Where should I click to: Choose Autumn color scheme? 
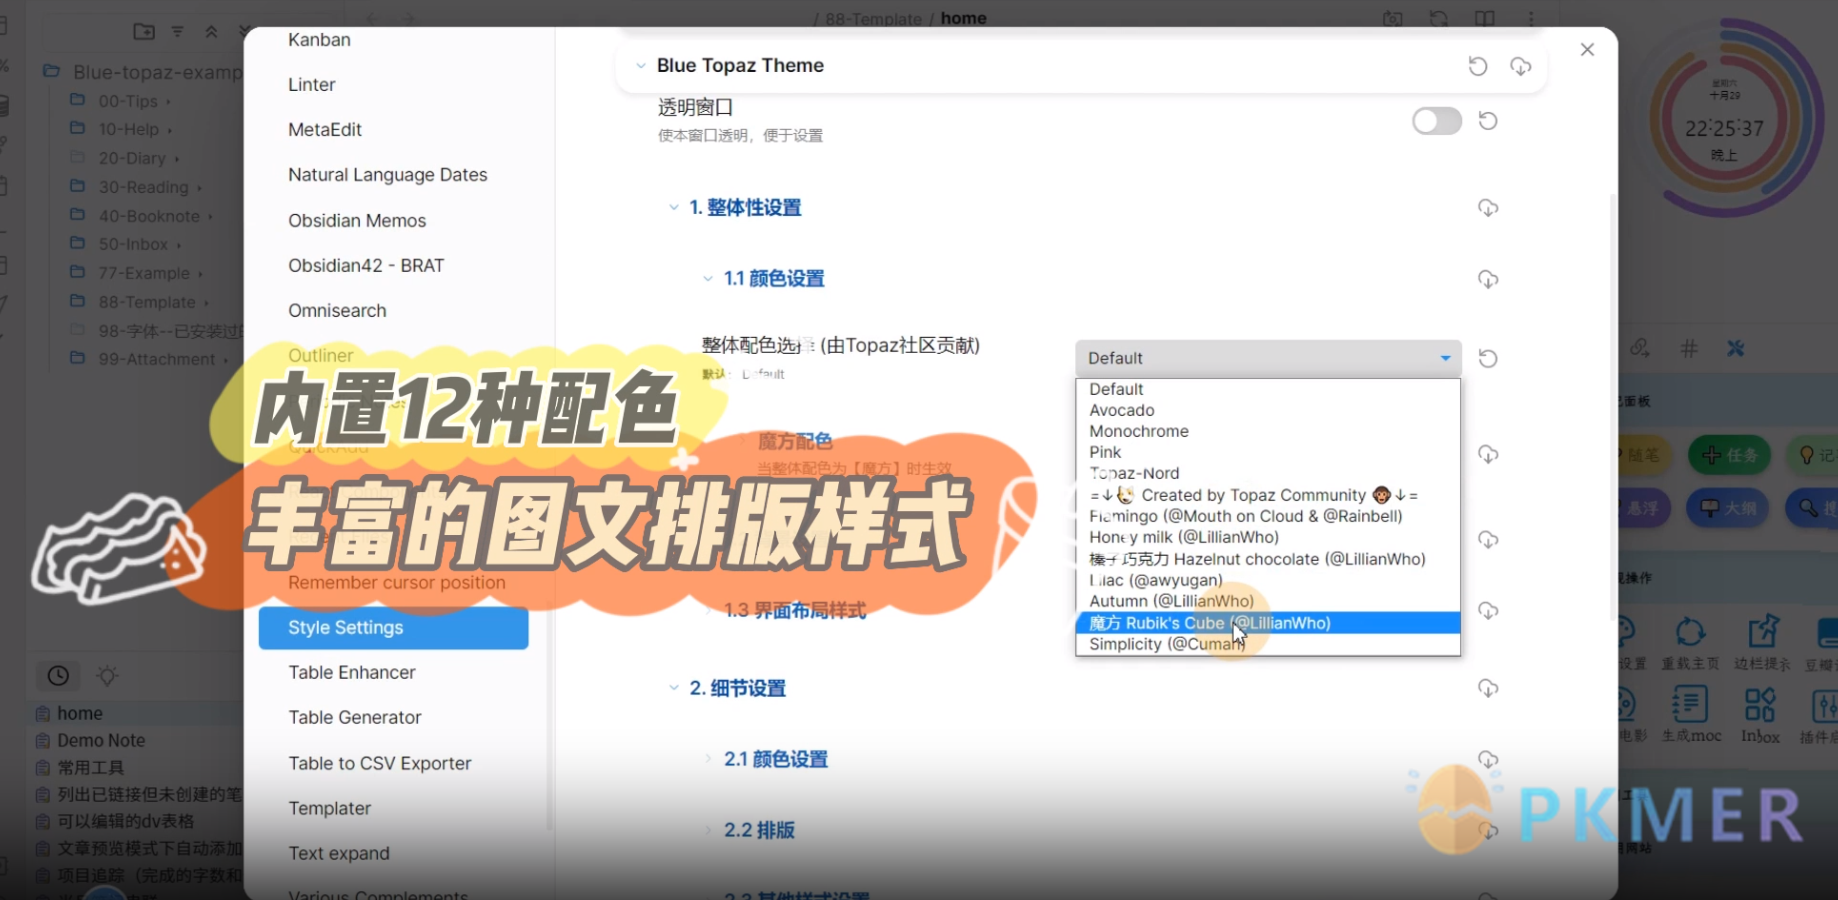1268,601
